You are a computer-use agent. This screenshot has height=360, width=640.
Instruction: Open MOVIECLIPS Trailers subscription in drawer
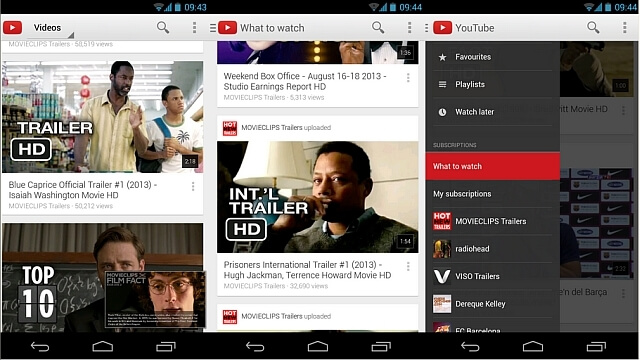pyautogui.click(x=493, y=221)
